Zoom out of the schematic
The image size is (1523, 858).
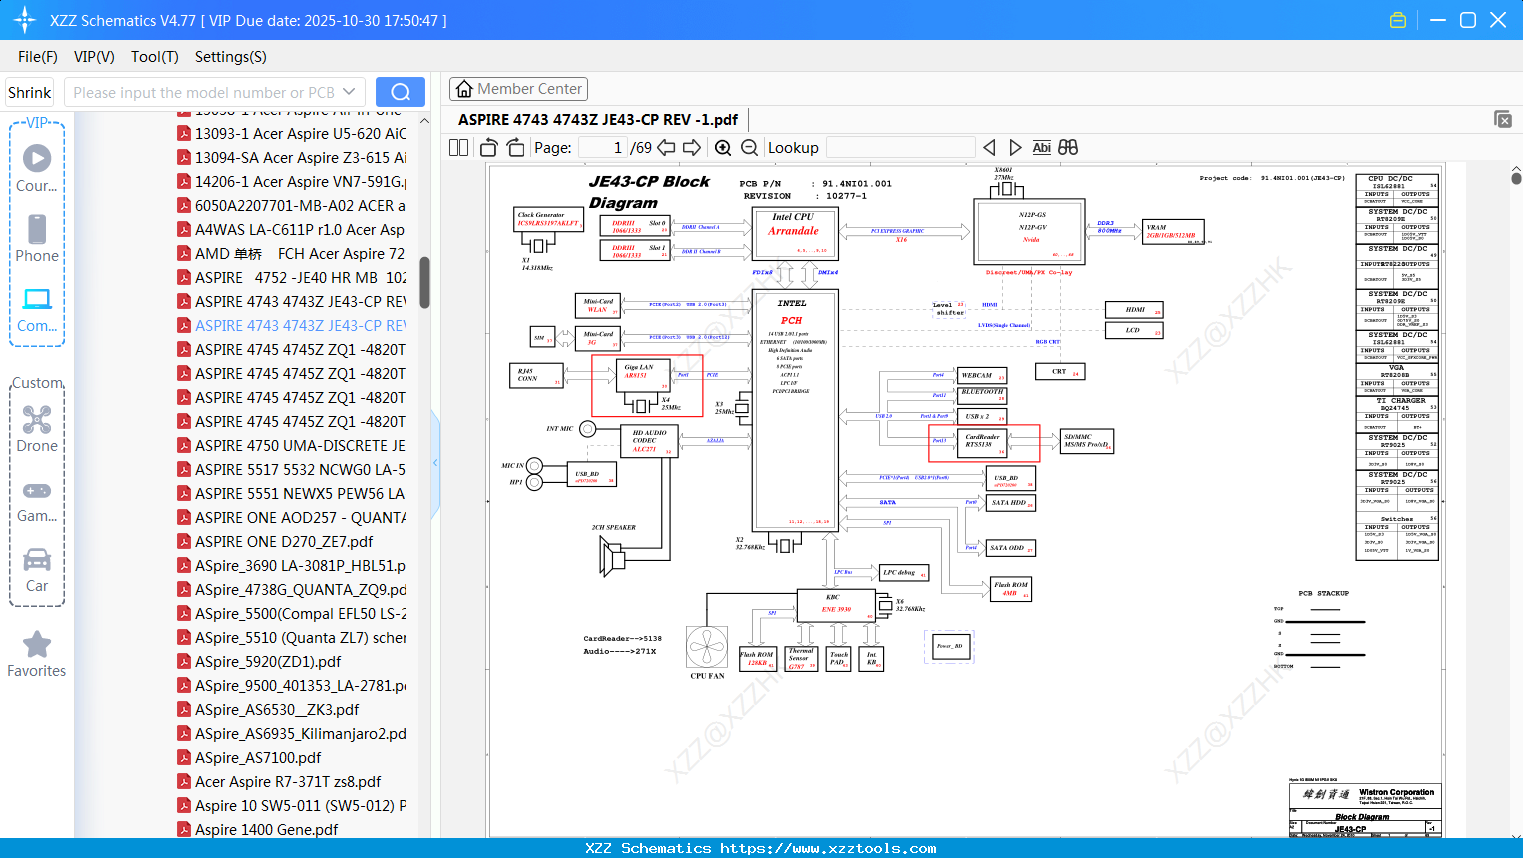click(749, 148)
